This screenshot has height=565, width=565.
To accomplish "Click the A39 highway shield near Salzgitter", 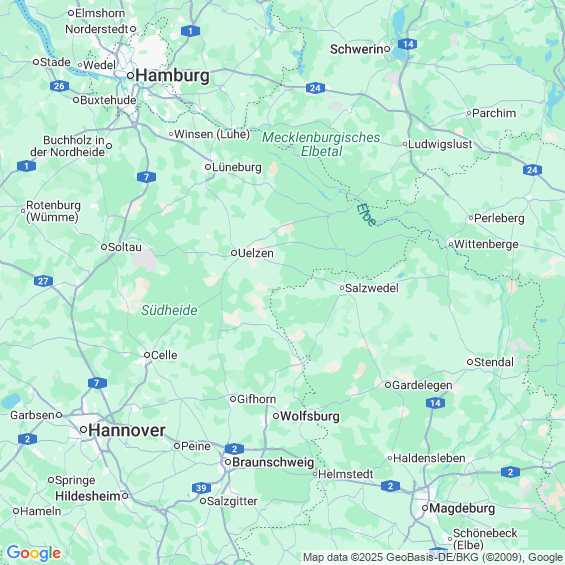I will [x=201, y=488].
